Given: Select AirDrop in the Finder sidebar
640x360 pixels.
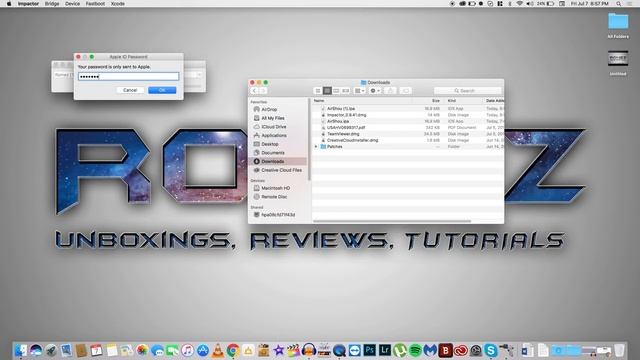Looking at the screenshot, I should click(269, 109).
